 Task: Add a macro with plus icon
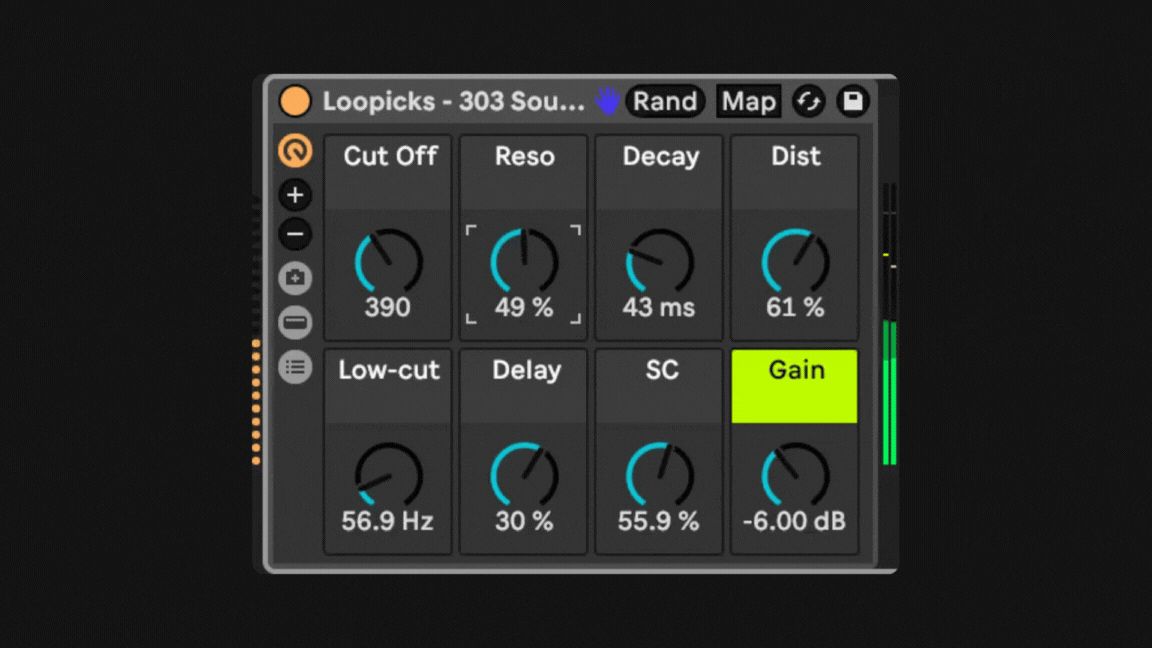coord(295,195)
